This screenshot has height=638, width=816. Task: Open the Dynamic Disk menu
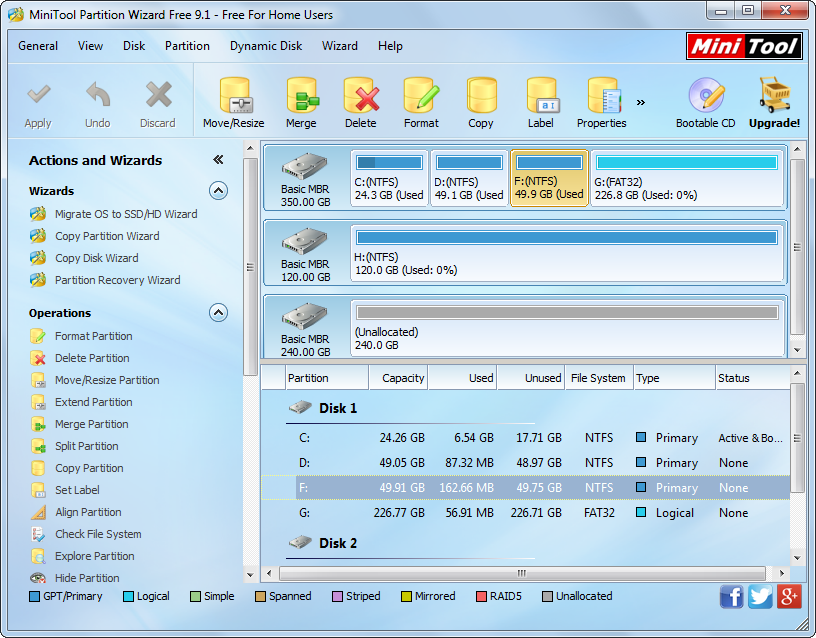click(266, 46)
